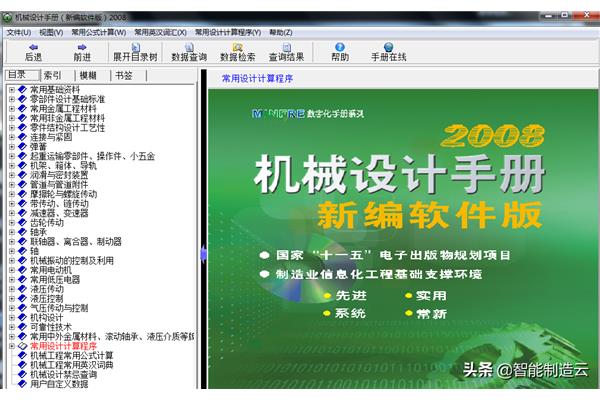Image resolution: width=600 pixels, height=400 pixels.
Task: Open the 常用设计计算程序(Y) menu
Action: [x=228, y=33]
